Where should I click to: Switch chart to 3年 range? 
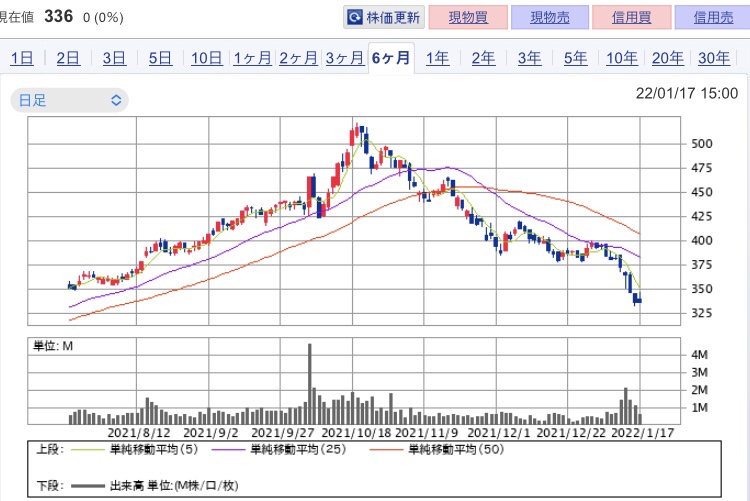coord(529,58)
